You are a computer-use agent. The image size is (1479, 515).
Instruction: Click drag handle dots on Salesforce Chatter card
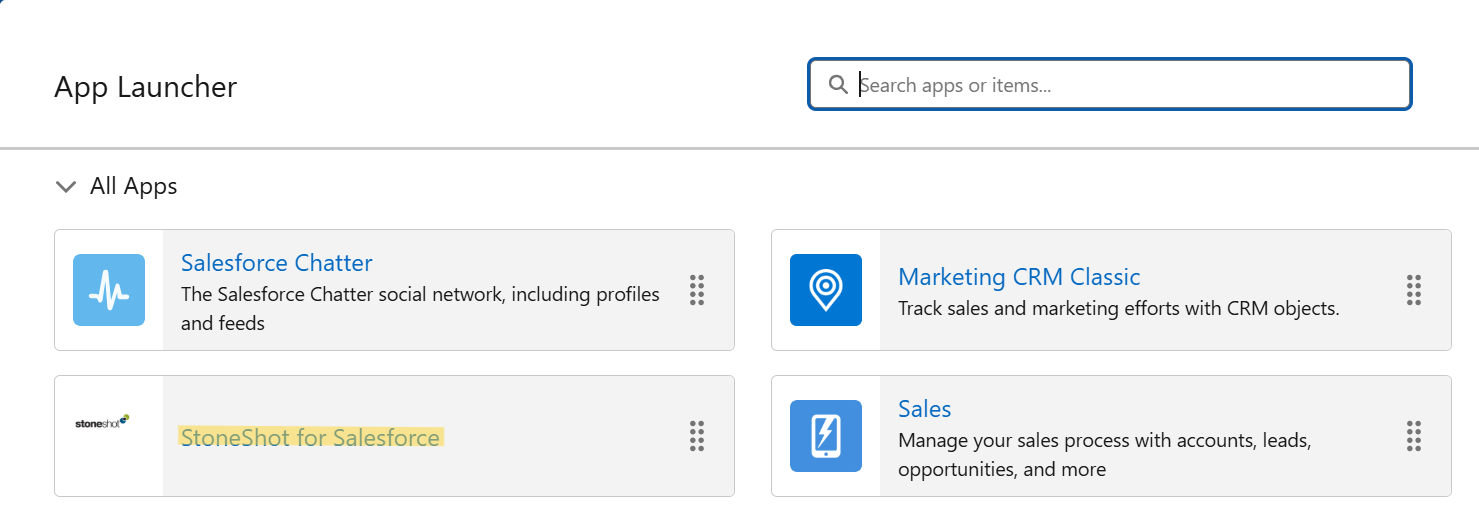697,290
